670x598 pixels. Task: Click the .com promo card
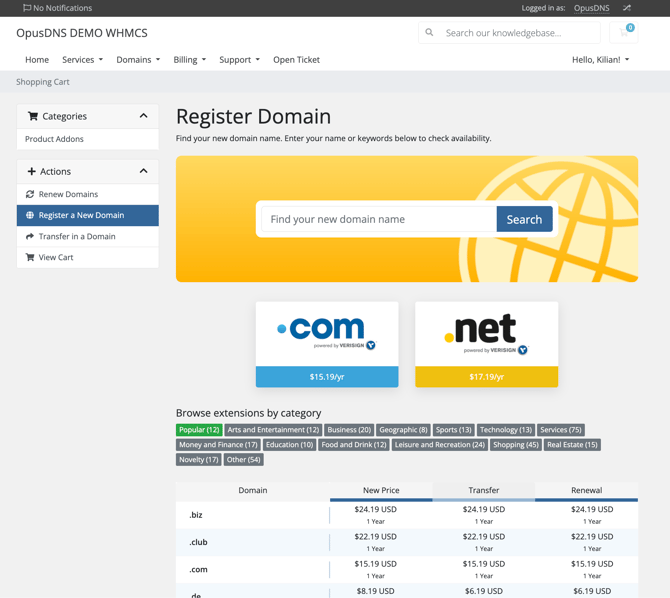(x=327, y=344)
